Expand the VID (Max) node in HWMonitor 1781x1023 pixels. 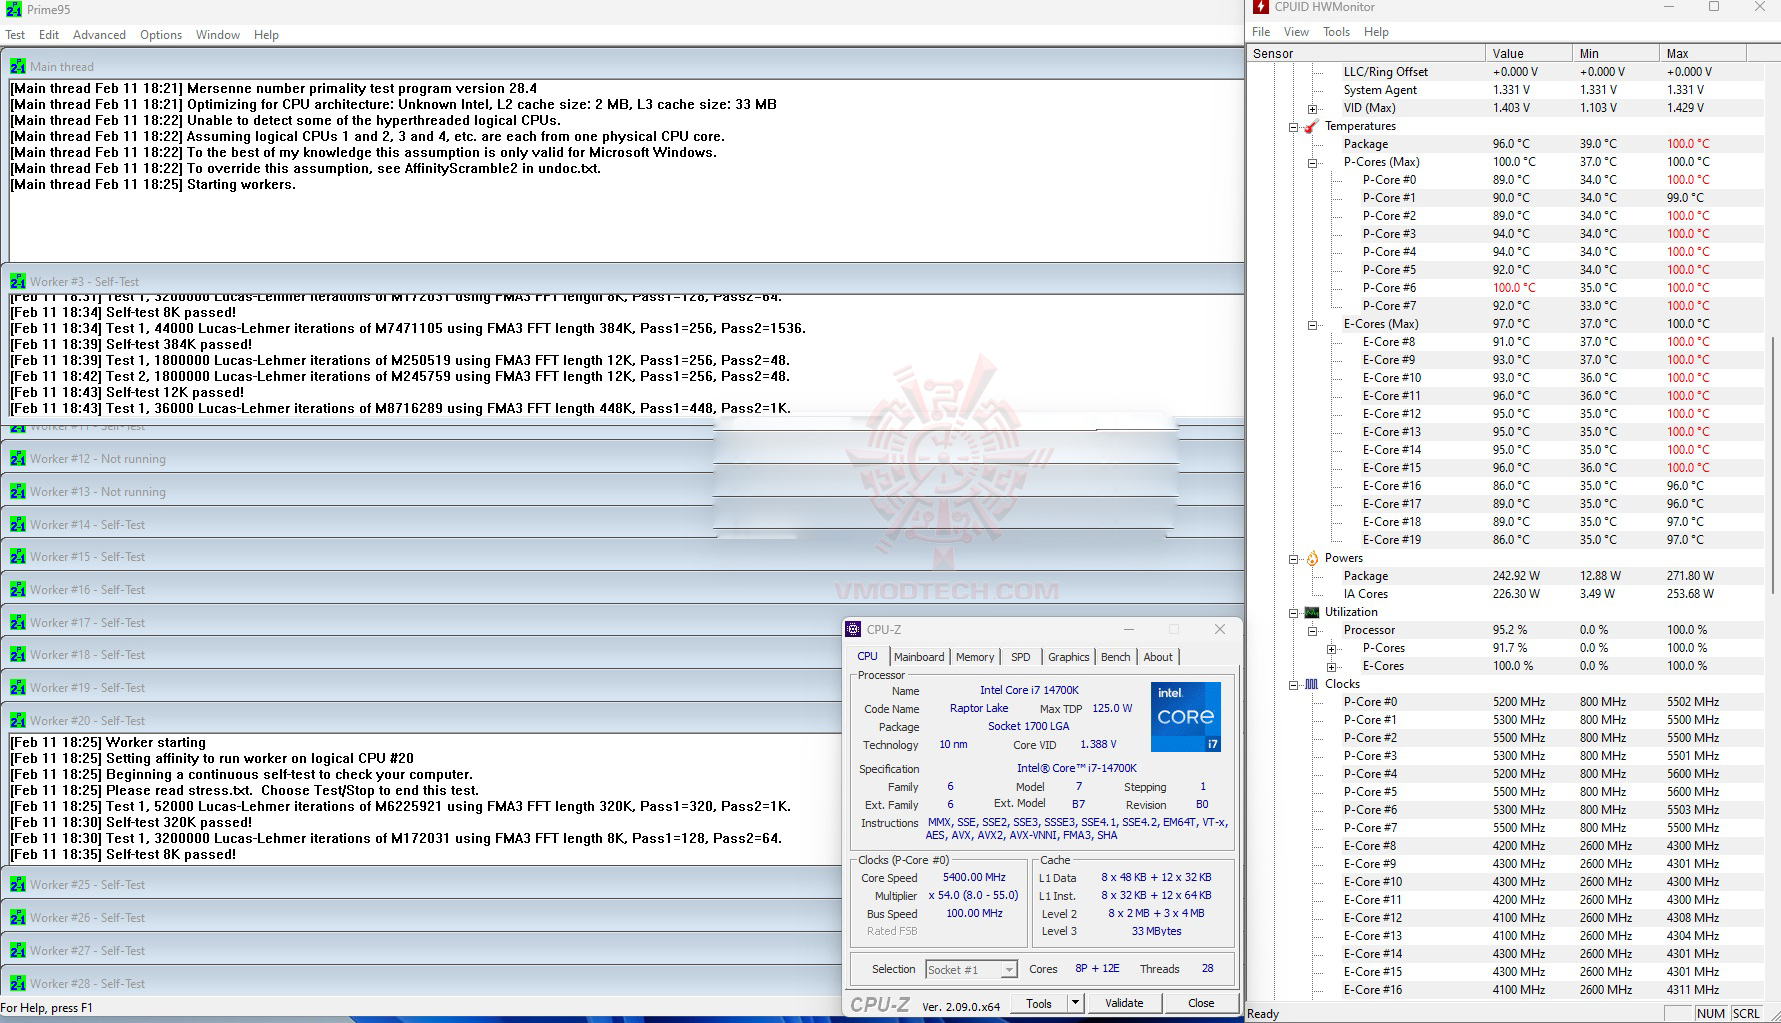click(x=1313, y=108)
